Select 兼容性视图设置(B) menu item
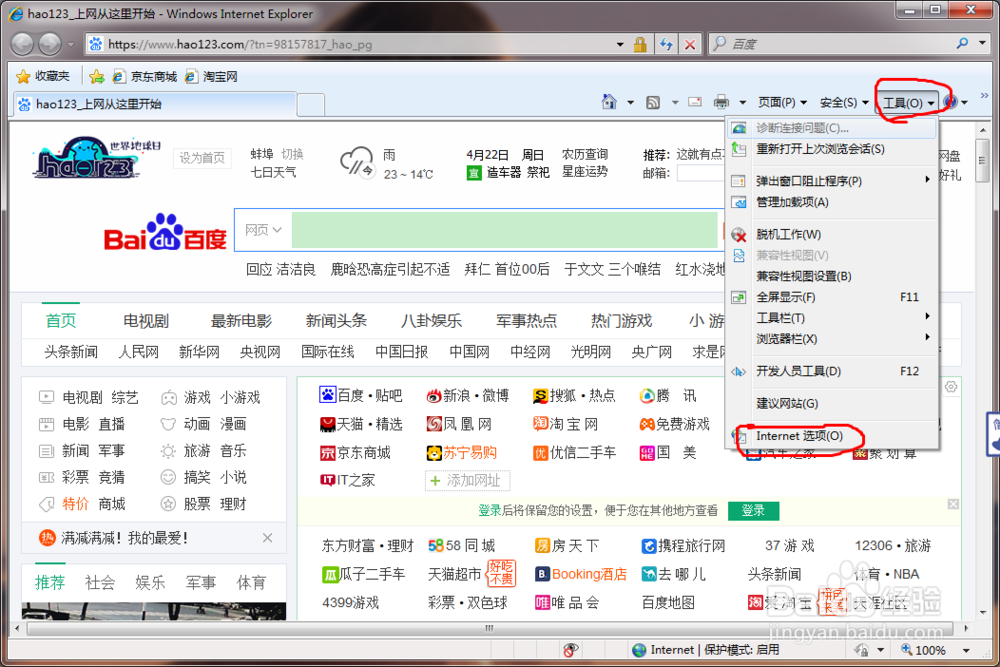1000x667 pixels. 832,276
